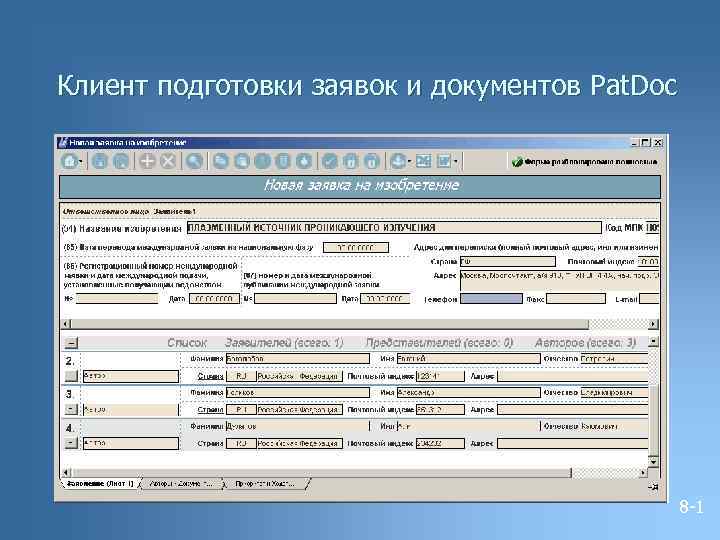720x540 pixels.
Task: Collapse the Список section with minus button
Action: click(71, 343)
